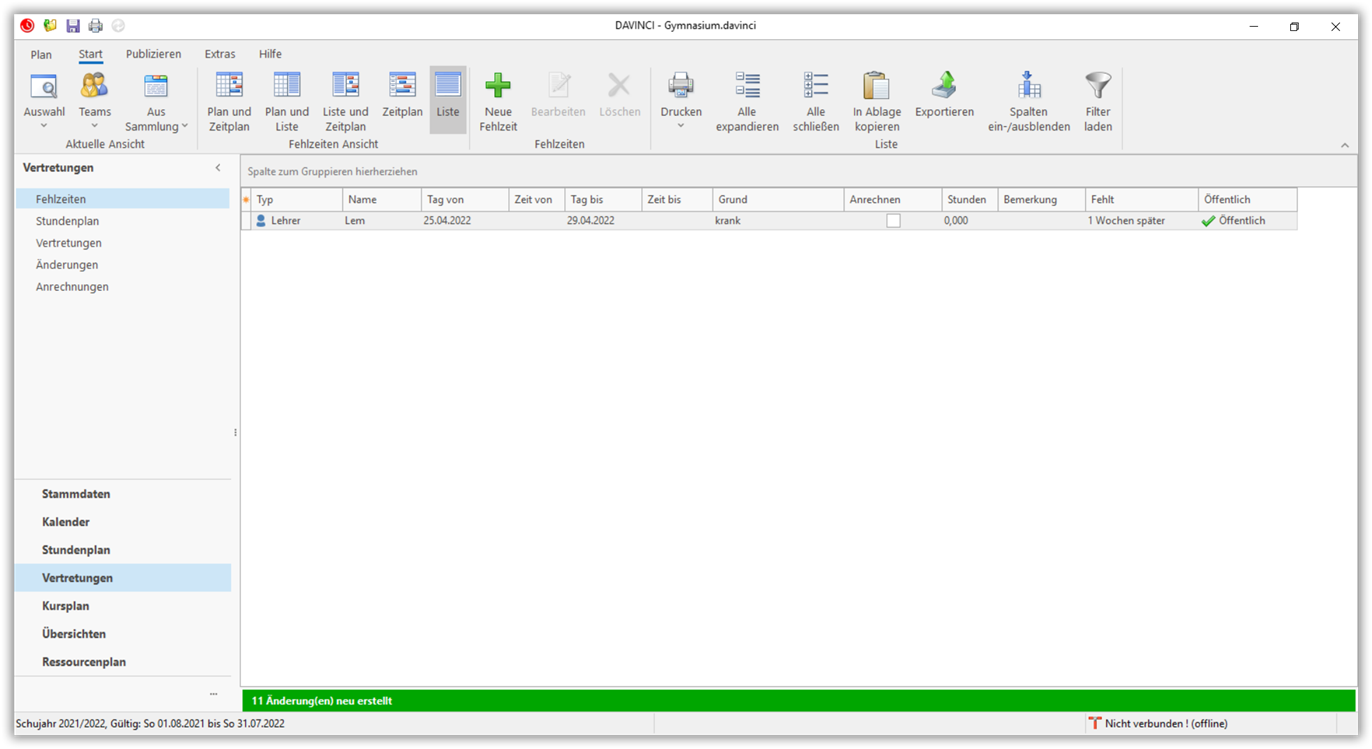Image resolution: width=1372 pixels, height=749 pixels.
Task: Switch to Liste und Zeitplan view
Action: click(x=345, y=101)
